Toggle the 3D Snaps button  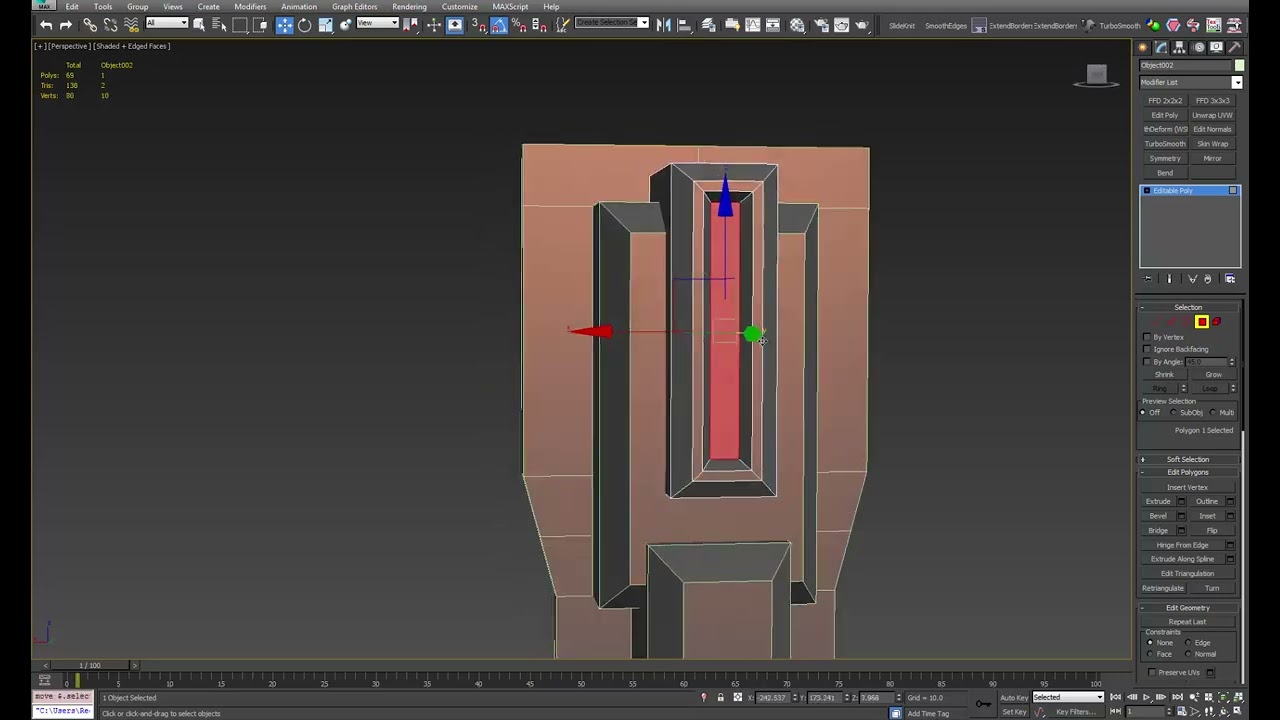tap(479, 25)
